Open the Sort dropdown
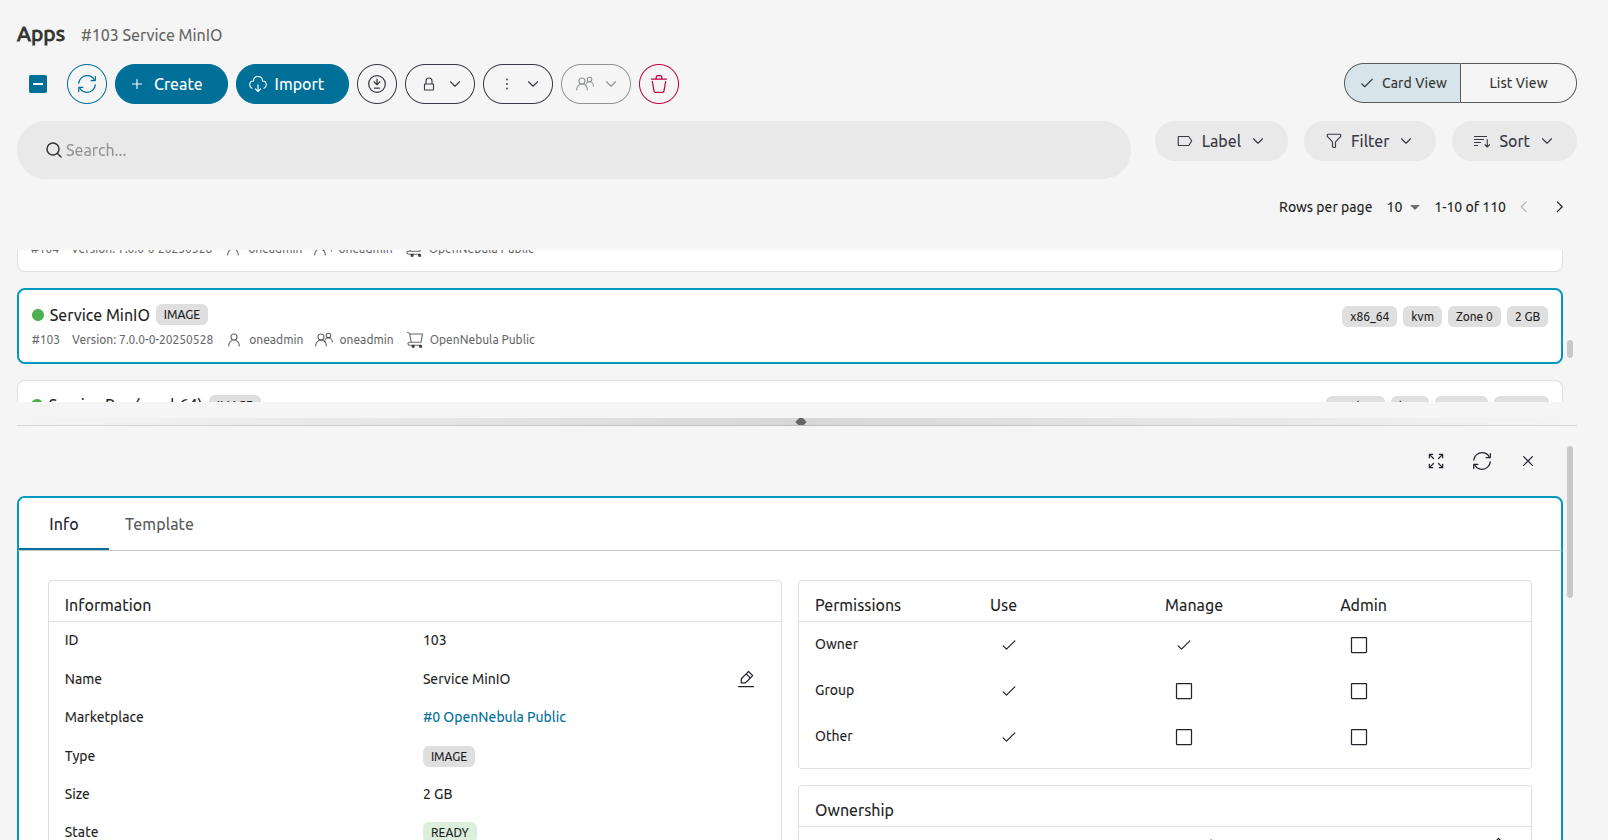The width and height of the screenshot is (1608, 840). tap(1514, 141)
